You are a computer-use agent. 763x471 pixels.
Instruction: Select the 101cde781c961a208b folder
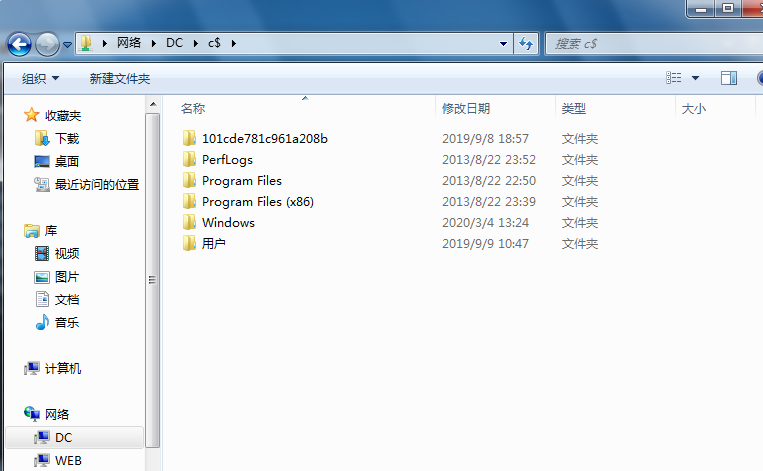[x=264, y=139]
